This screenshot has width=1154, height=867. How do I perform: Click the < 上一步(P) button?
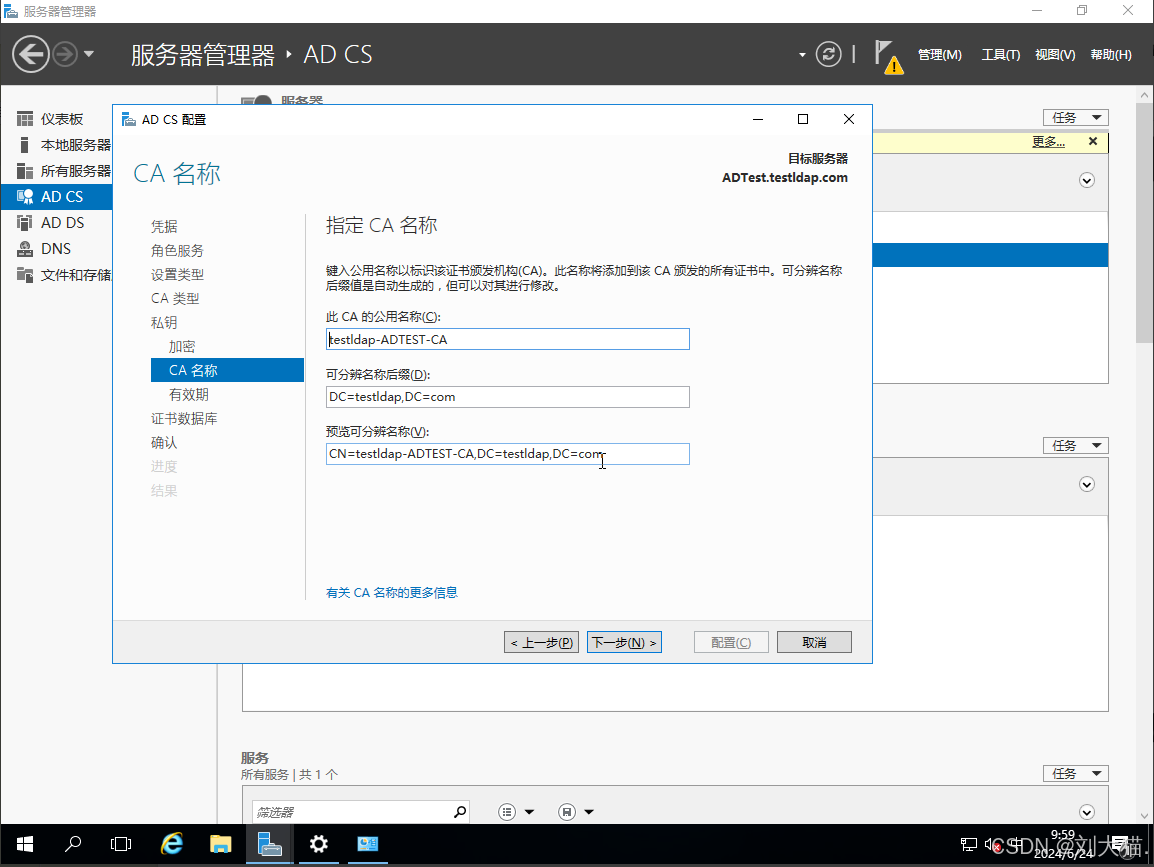coord(542,643)
